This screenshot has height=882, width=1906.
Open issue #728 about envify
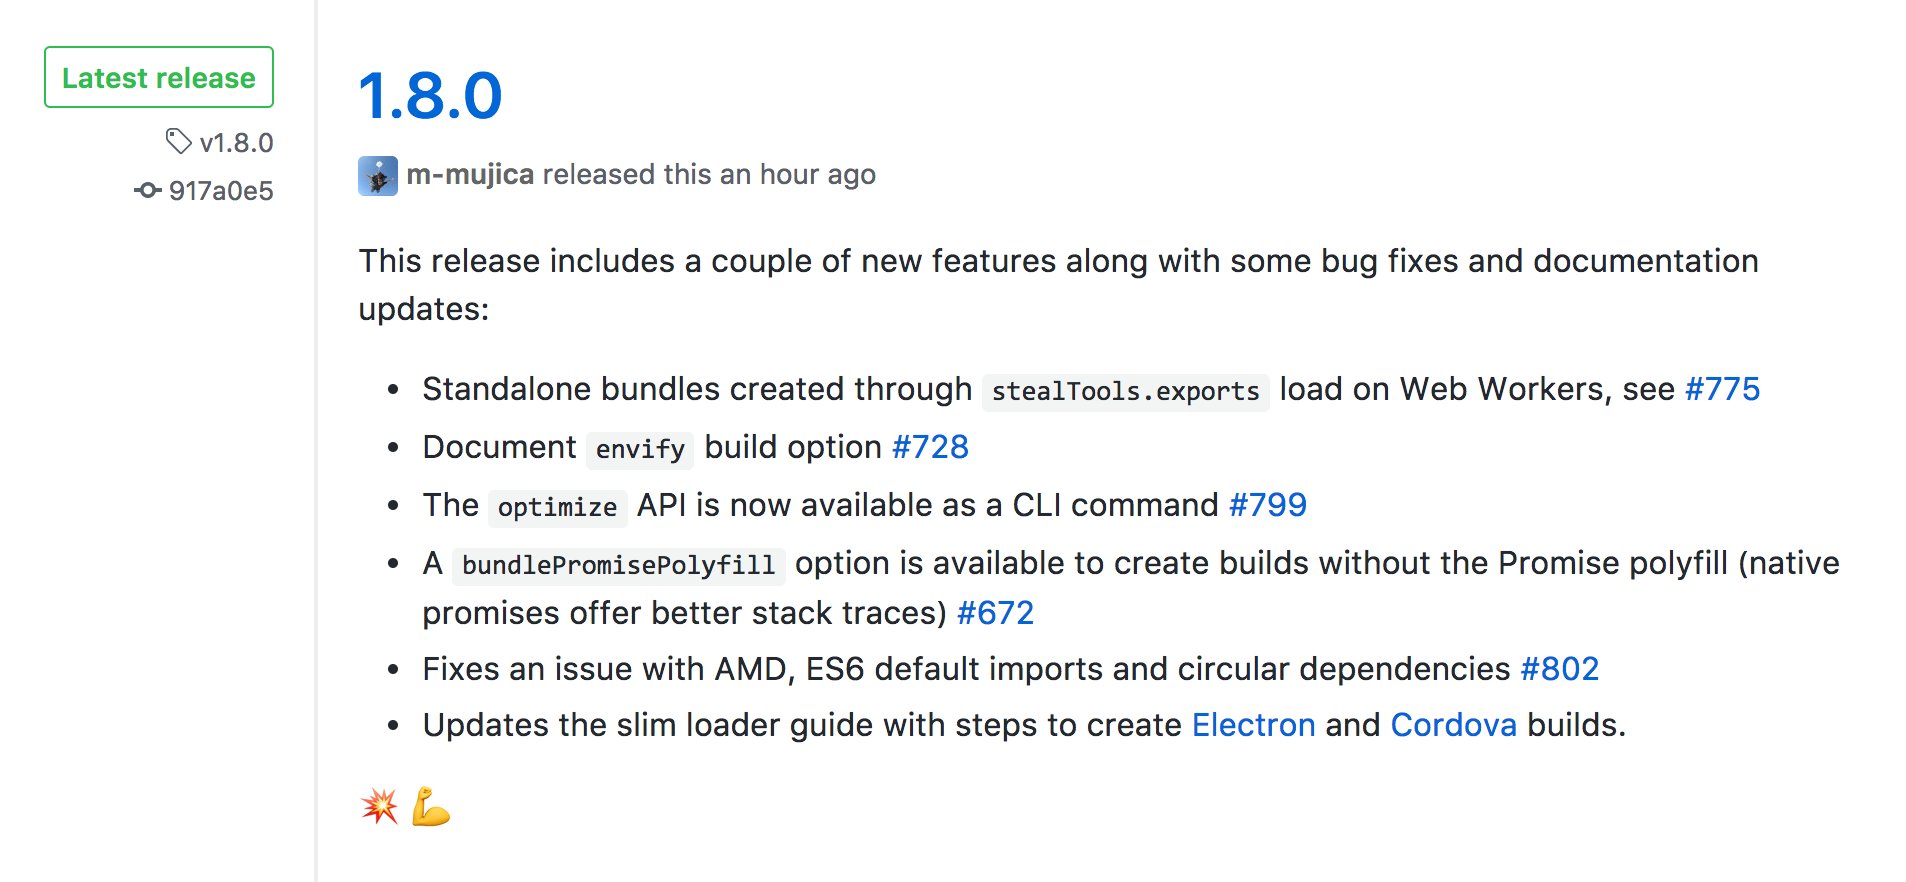pyautogui.click(x=930, y=447)
